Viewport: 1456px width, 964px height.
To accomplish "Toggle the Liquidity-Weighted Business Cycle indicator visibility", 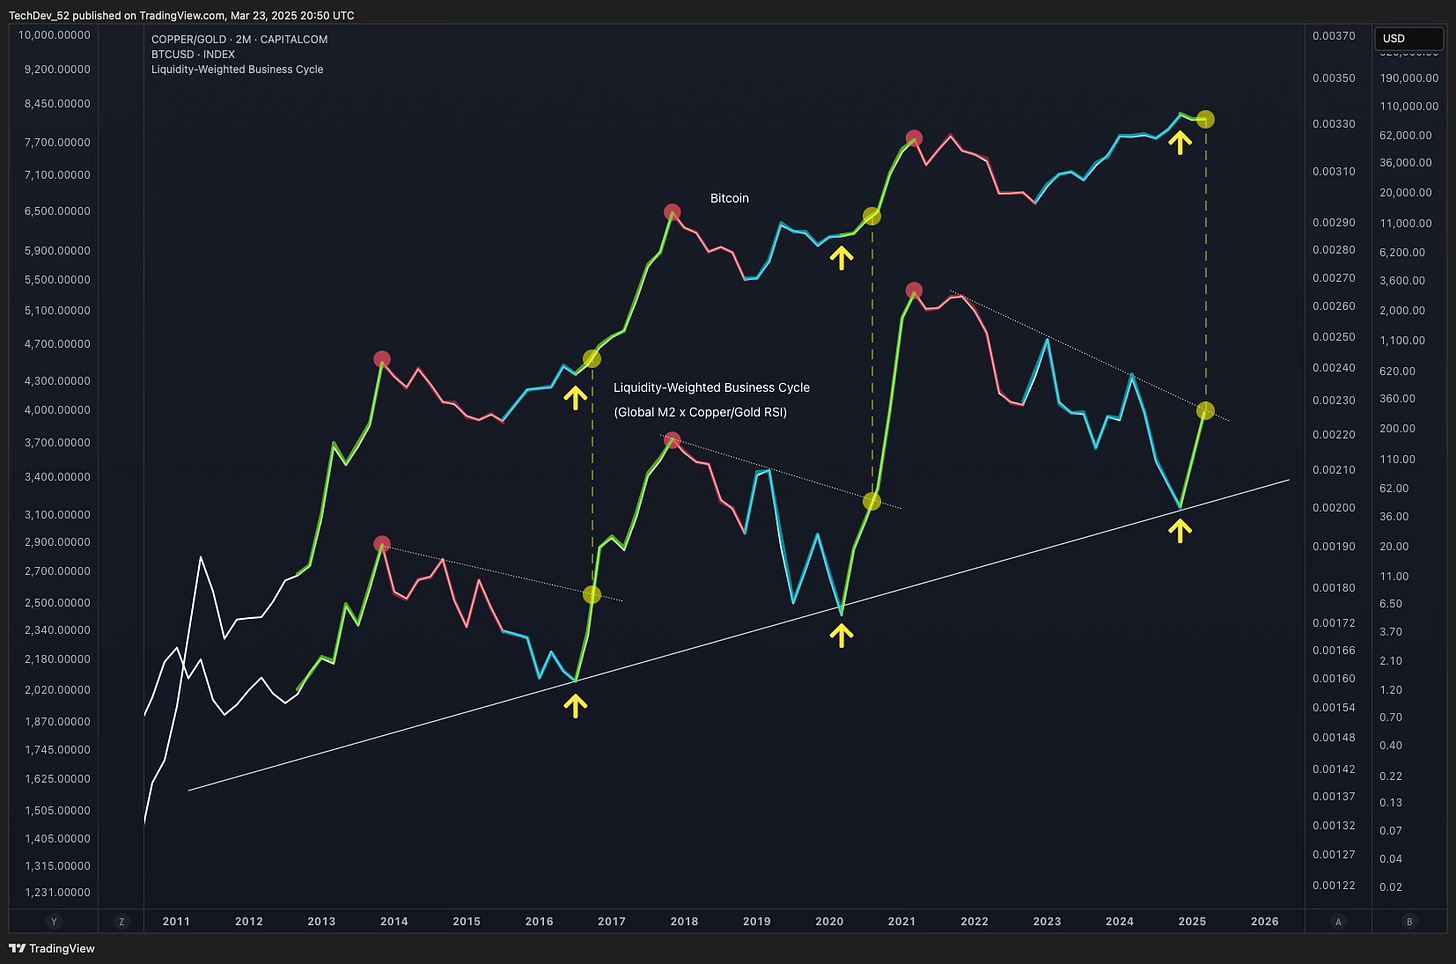I will point(237,69).
